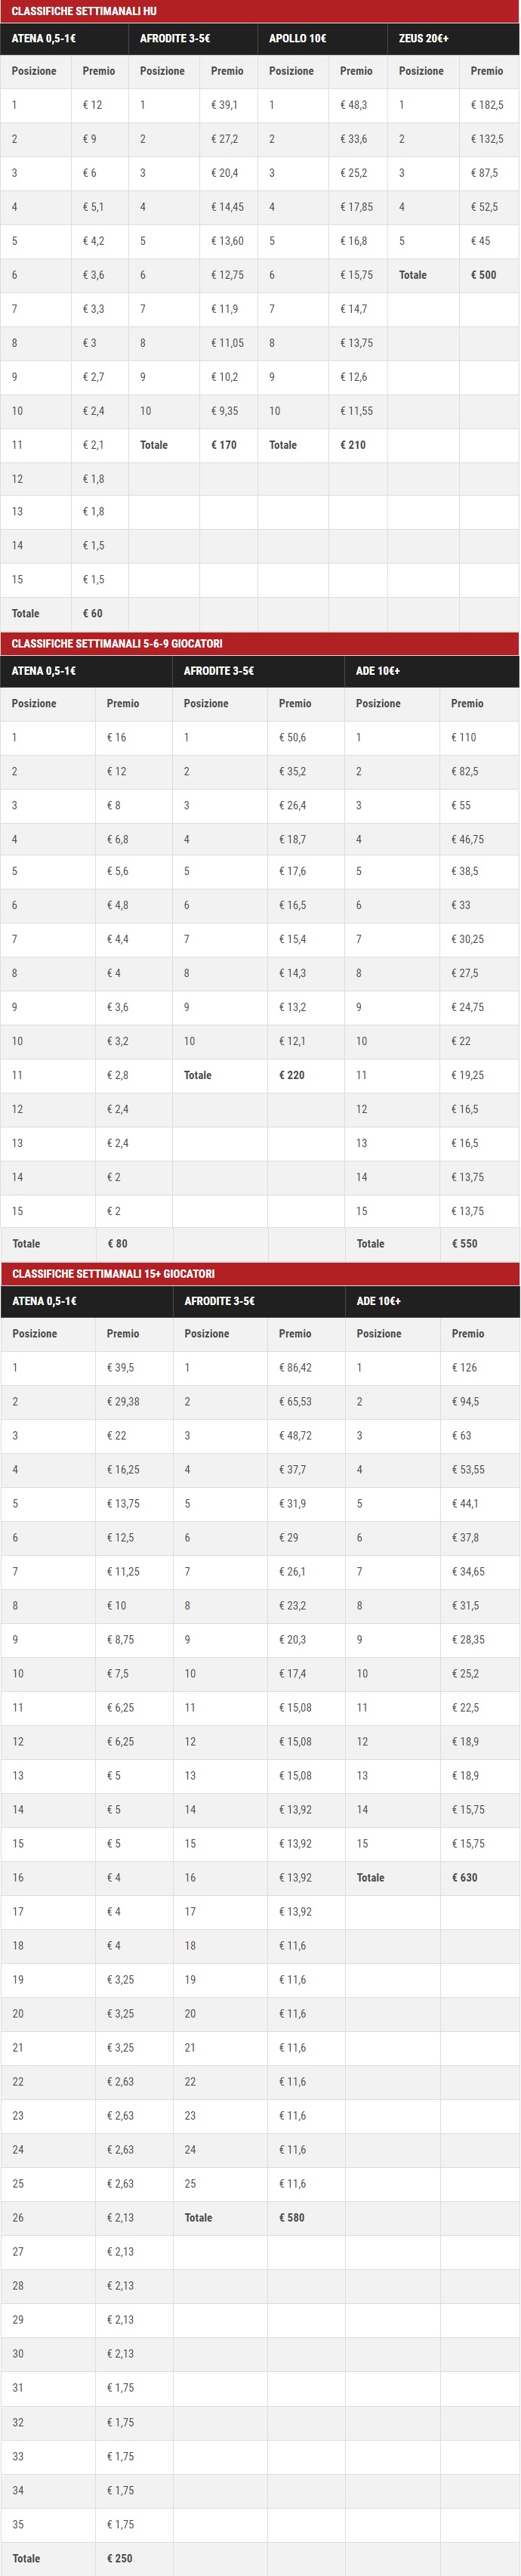Click the € 220 total in 5-6-9 AFRODITE

point(292,1075)
